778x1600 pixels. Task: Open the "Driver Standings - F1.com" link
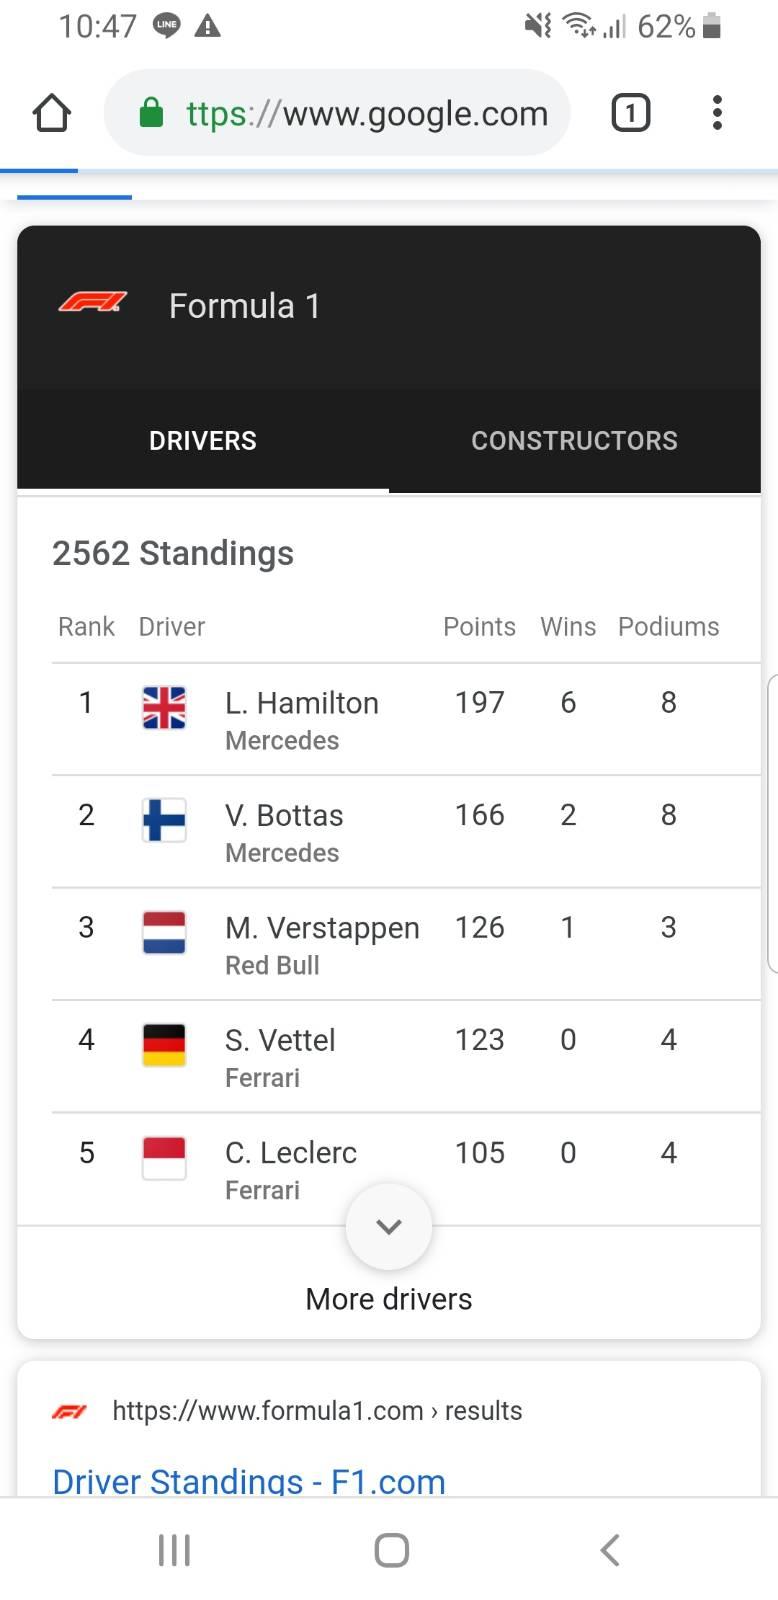(249, 1481)
